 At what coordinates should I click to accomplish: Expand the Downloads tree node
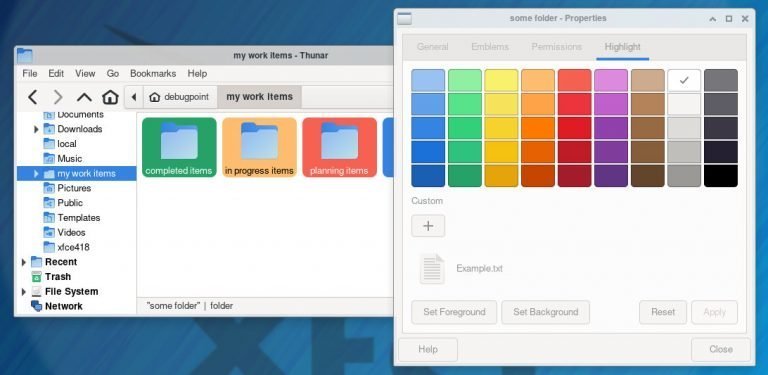click(x=36, y=129)
